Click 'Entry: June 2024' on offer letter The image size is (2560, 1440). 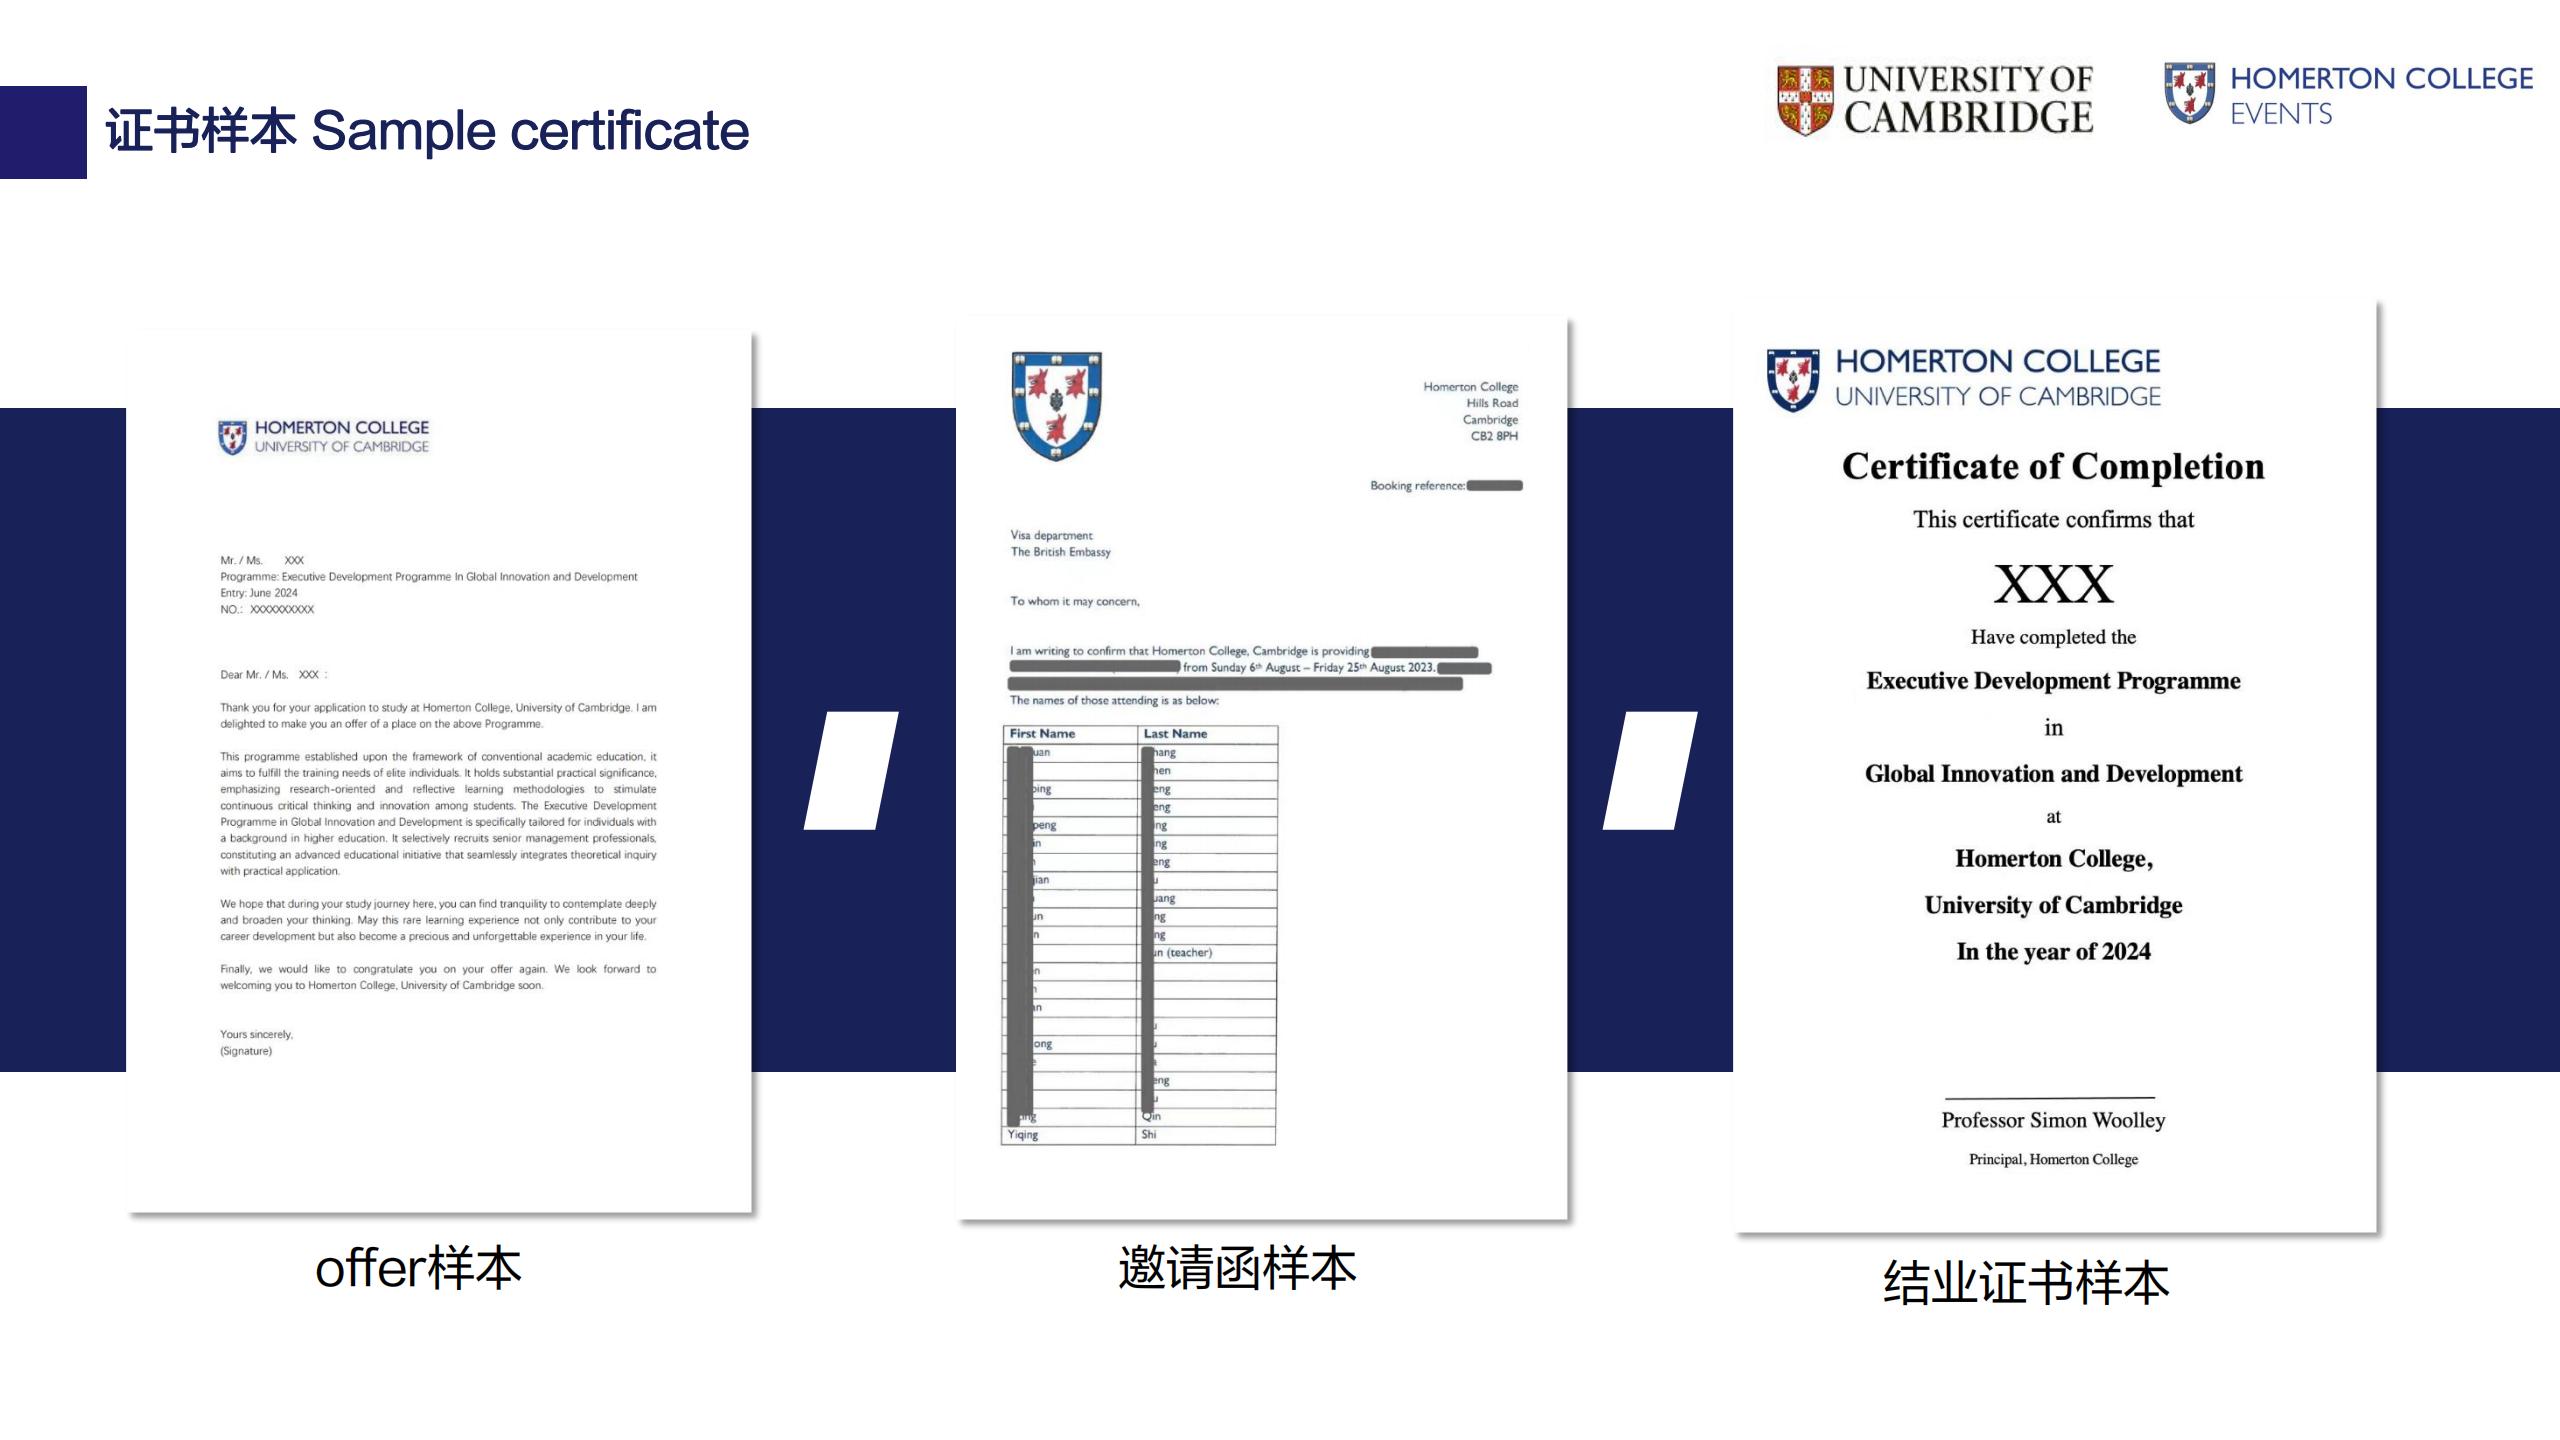[x=259, y=593]
